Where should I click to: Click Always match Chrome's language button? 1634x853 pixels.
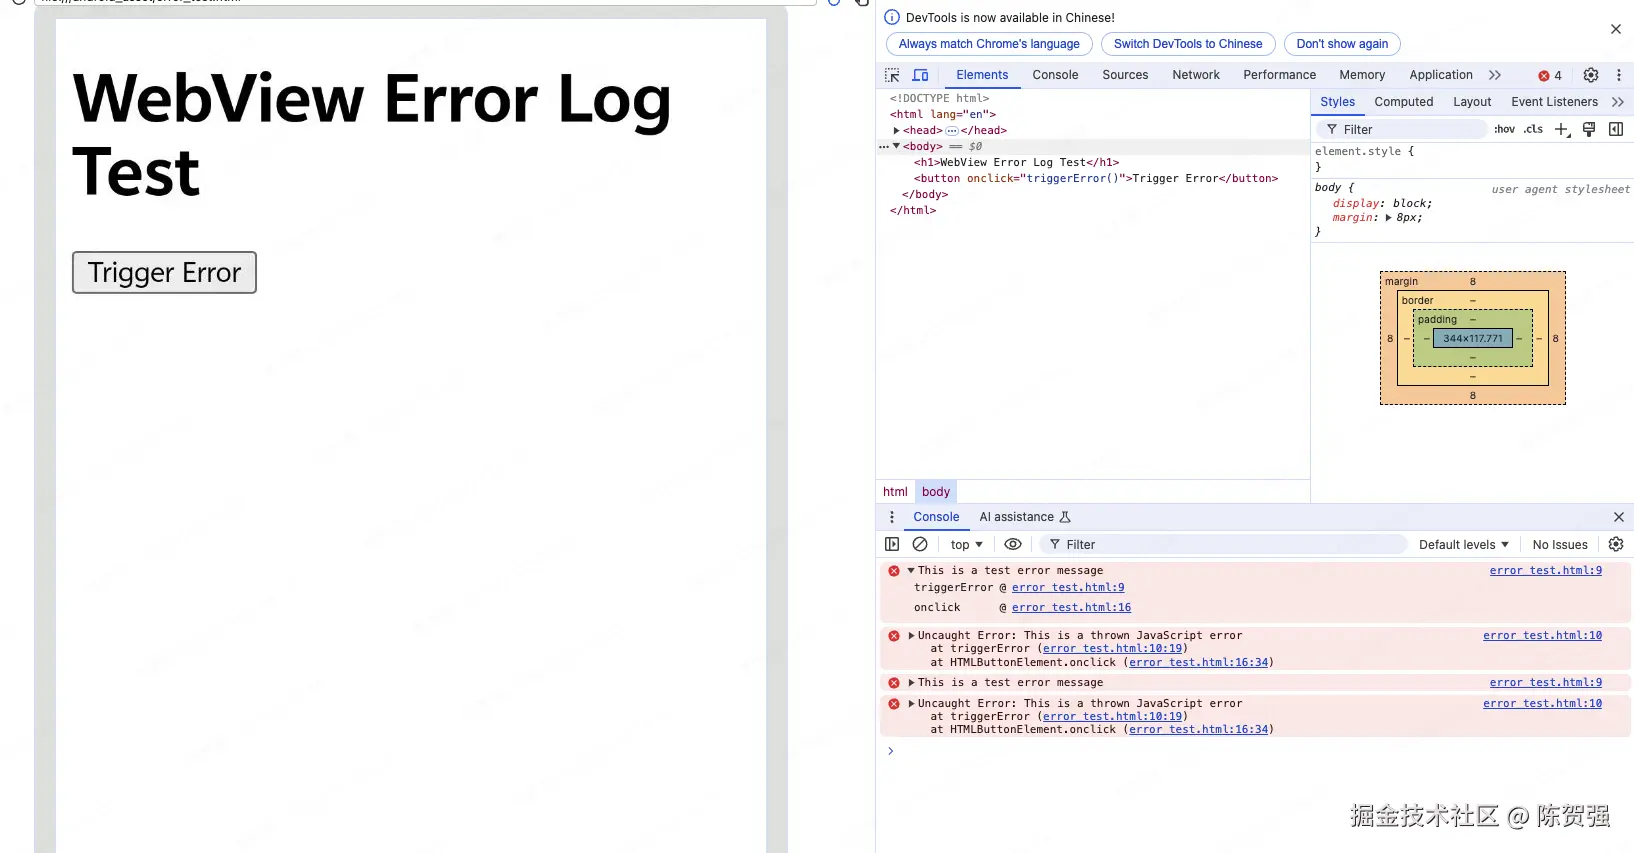pos(989,44)
